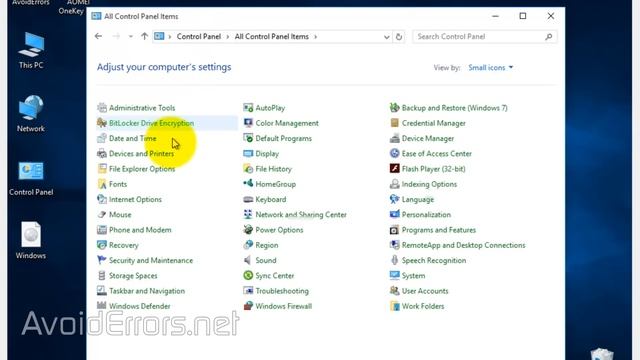
Task: Click the Flash Player (32-bit) icon
Action: 394,169
